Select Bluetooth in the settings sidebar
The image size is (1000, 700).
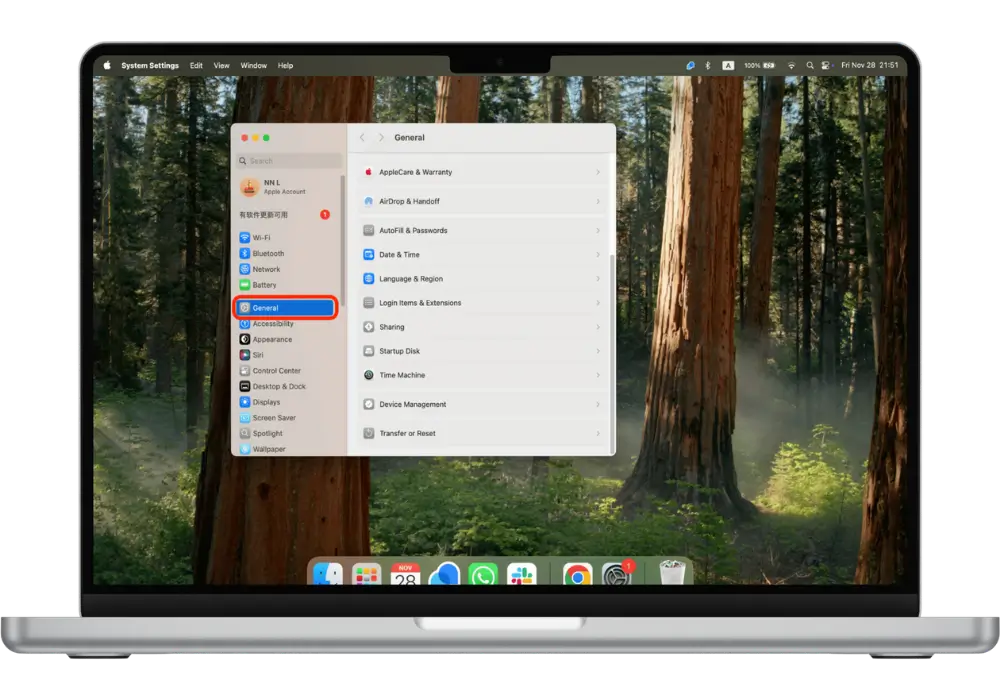click(267, 254)
